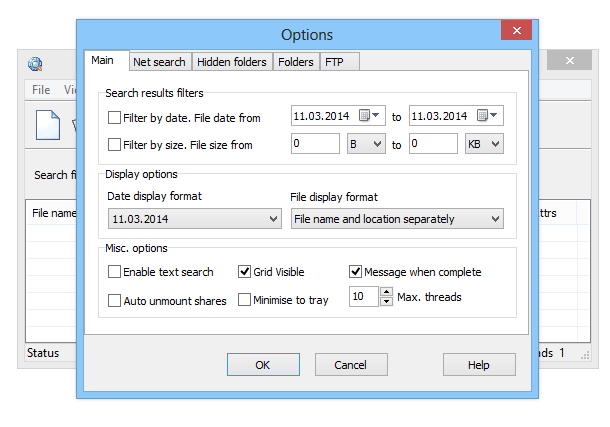The image size is (610, 427).
Task: Open the Hidden folders tab
Action: (231, 62)
